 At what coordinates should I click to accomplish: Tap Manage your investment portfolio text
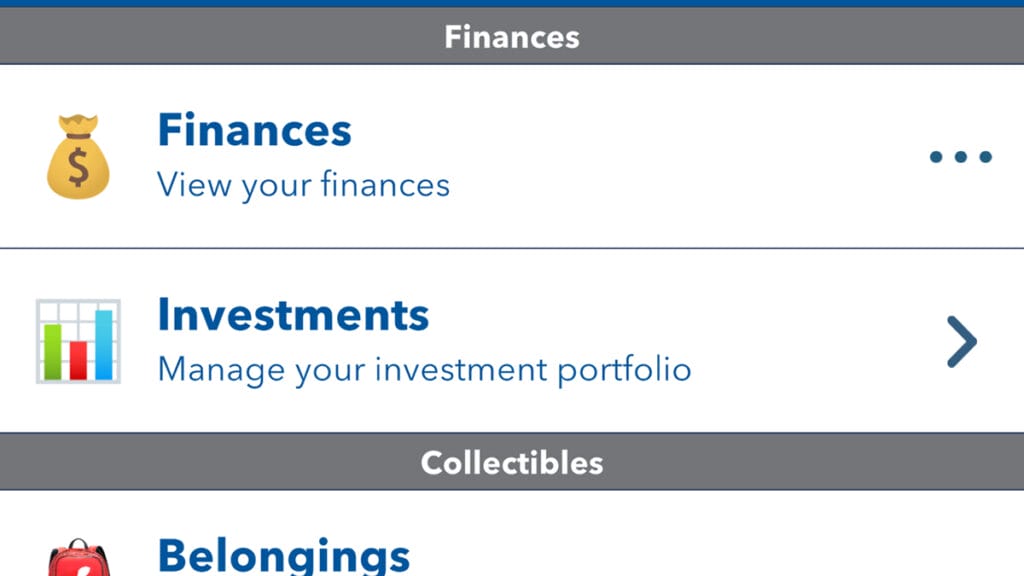tap(423, 368)
